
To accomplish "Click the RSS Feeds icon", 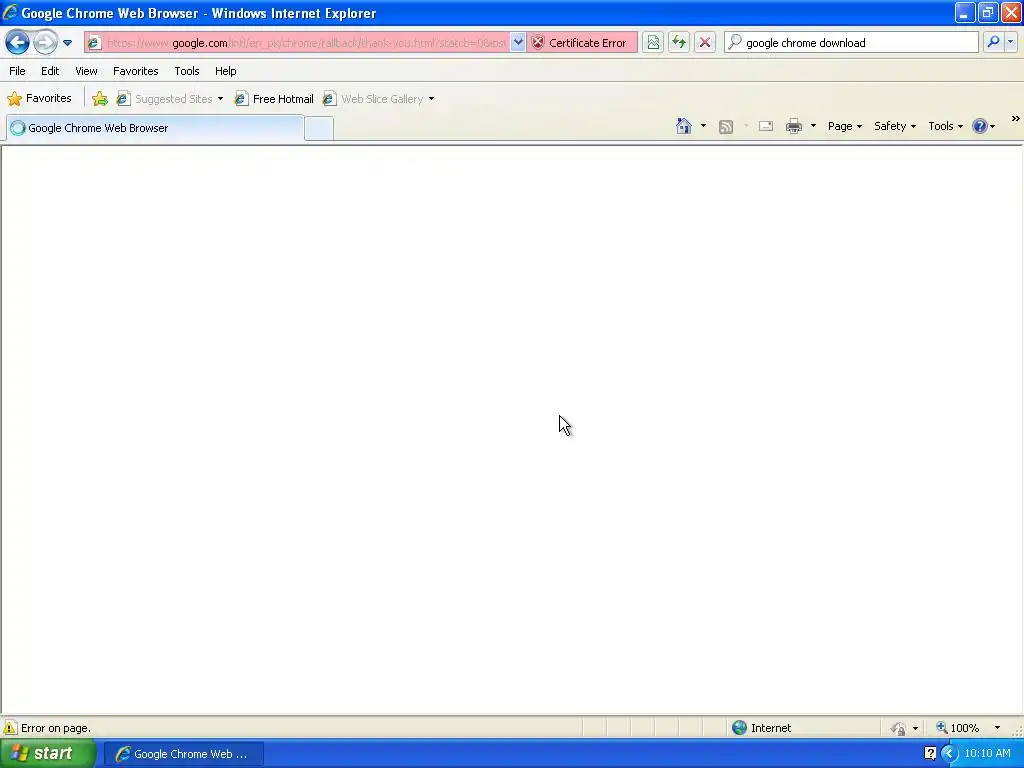I will (726, 127).
